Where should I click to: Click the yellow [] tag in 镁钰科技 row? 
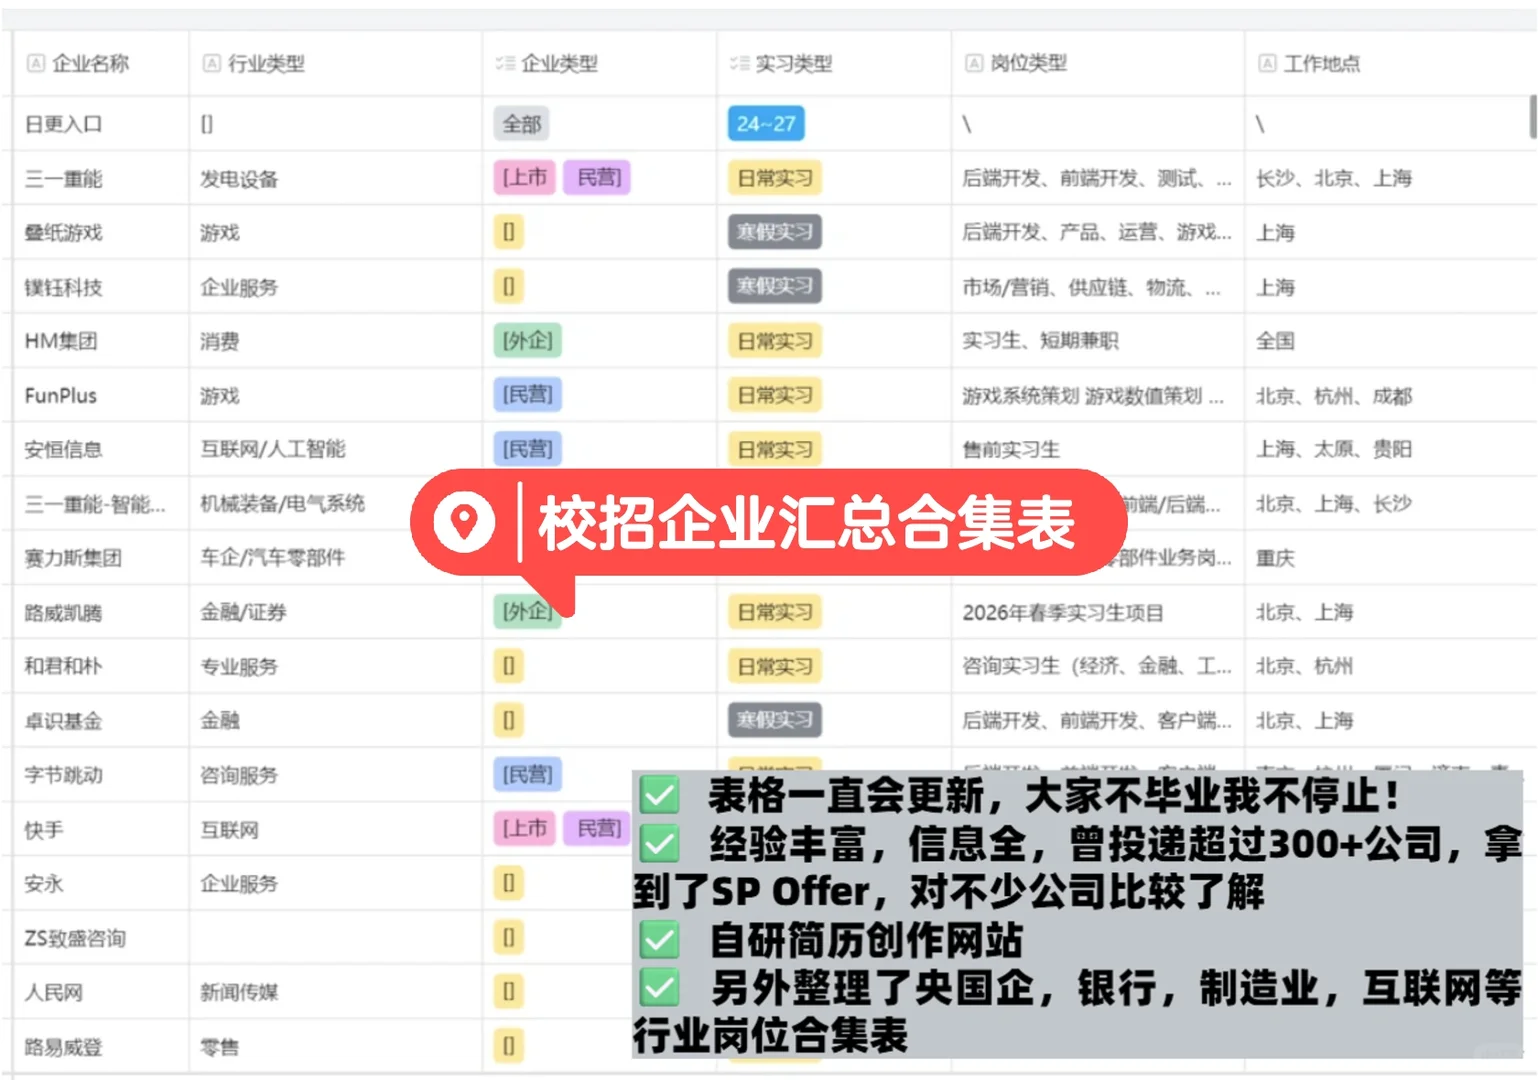click(x=508, y=286)
